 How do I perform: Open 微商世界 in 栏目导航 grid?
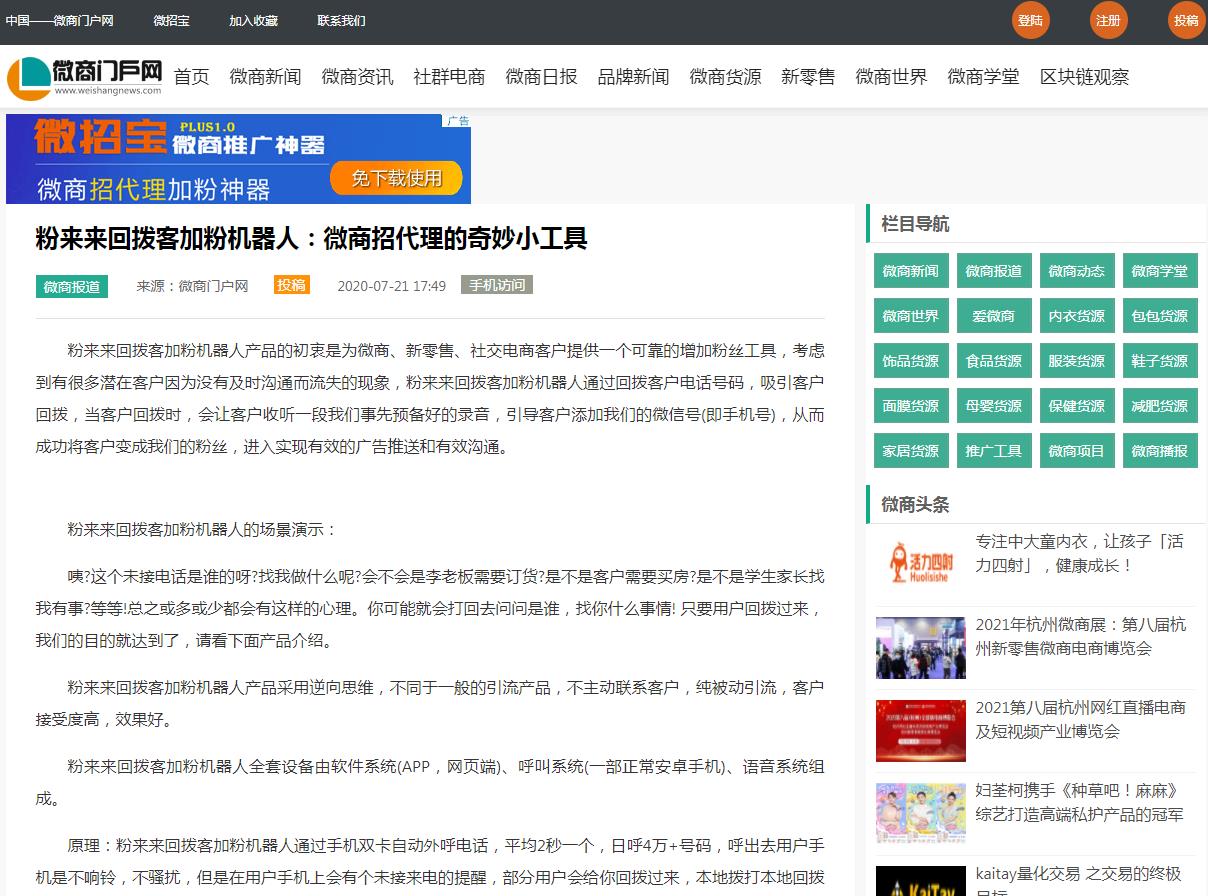910,316
